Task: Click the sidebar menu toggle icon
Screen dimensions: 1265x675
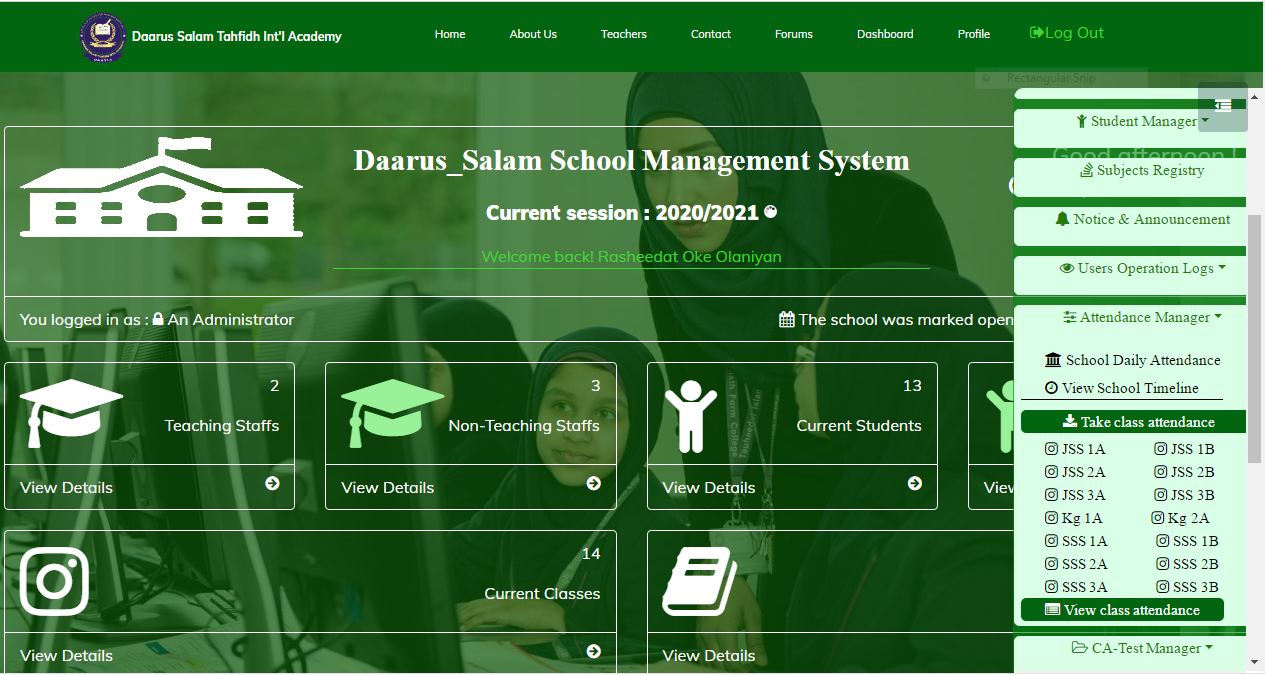Action: point(1222,106)
